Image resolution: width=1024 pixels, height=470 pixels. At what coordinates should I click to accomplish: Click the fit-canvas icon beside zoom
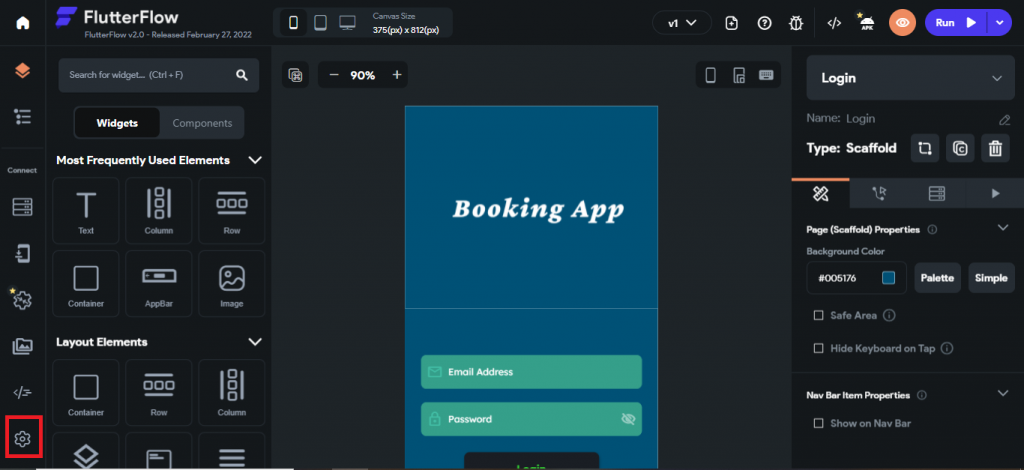[295, 75]
